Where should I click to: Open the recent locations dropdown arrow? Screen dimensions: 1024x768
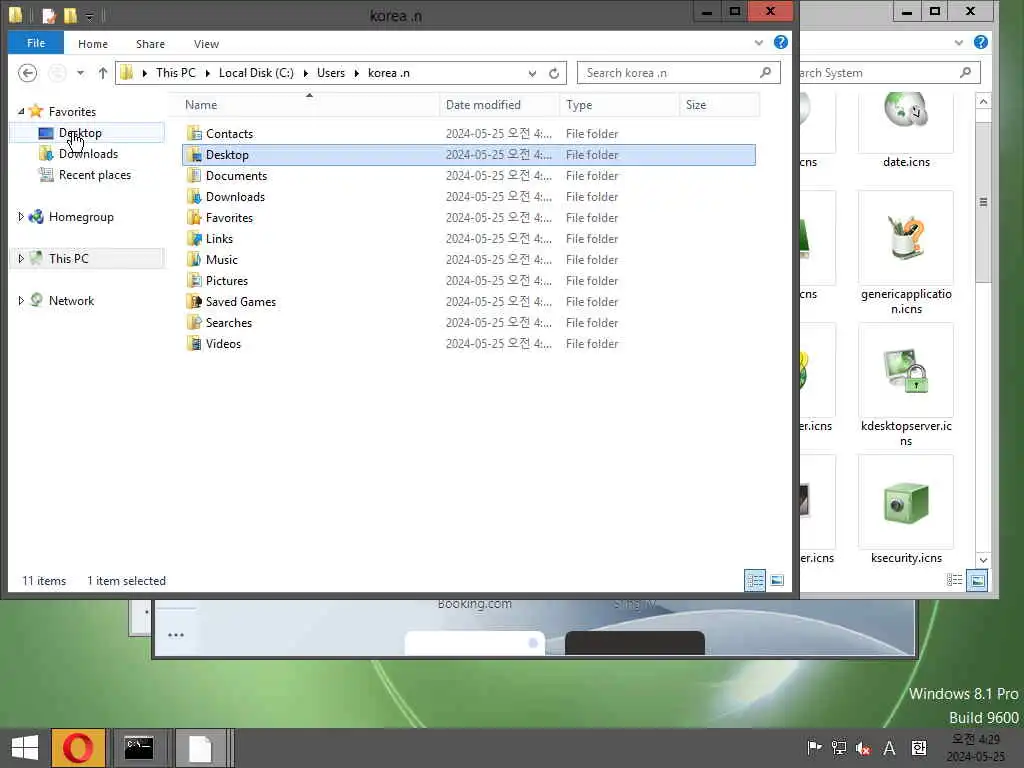click(80, 73)
